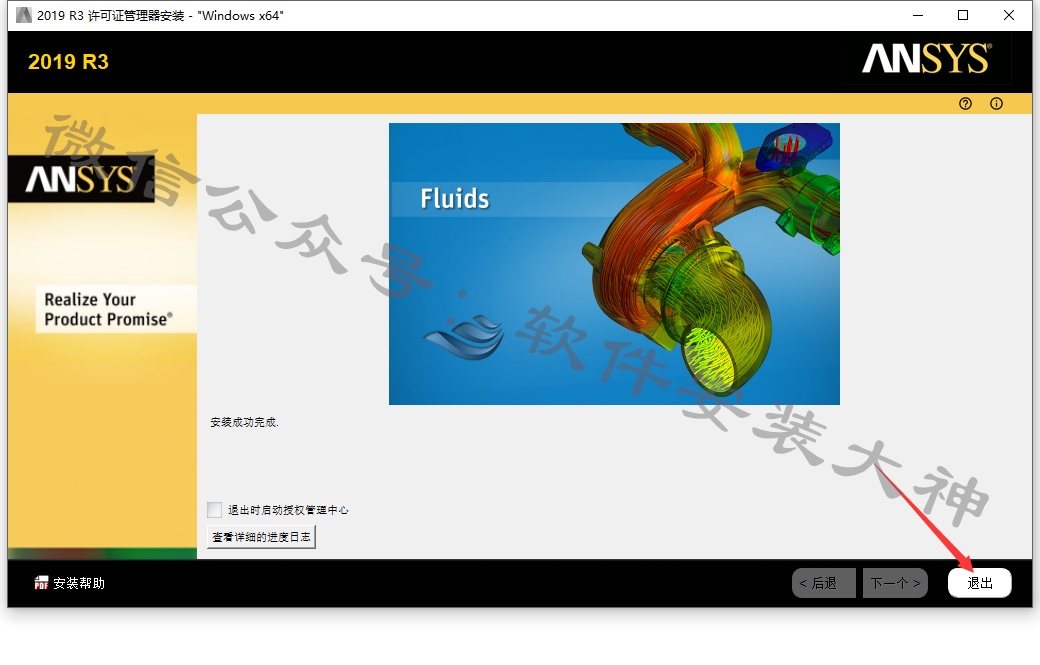
Task: Open 查看详细的进度日志 button
Action: click(261, 537)
